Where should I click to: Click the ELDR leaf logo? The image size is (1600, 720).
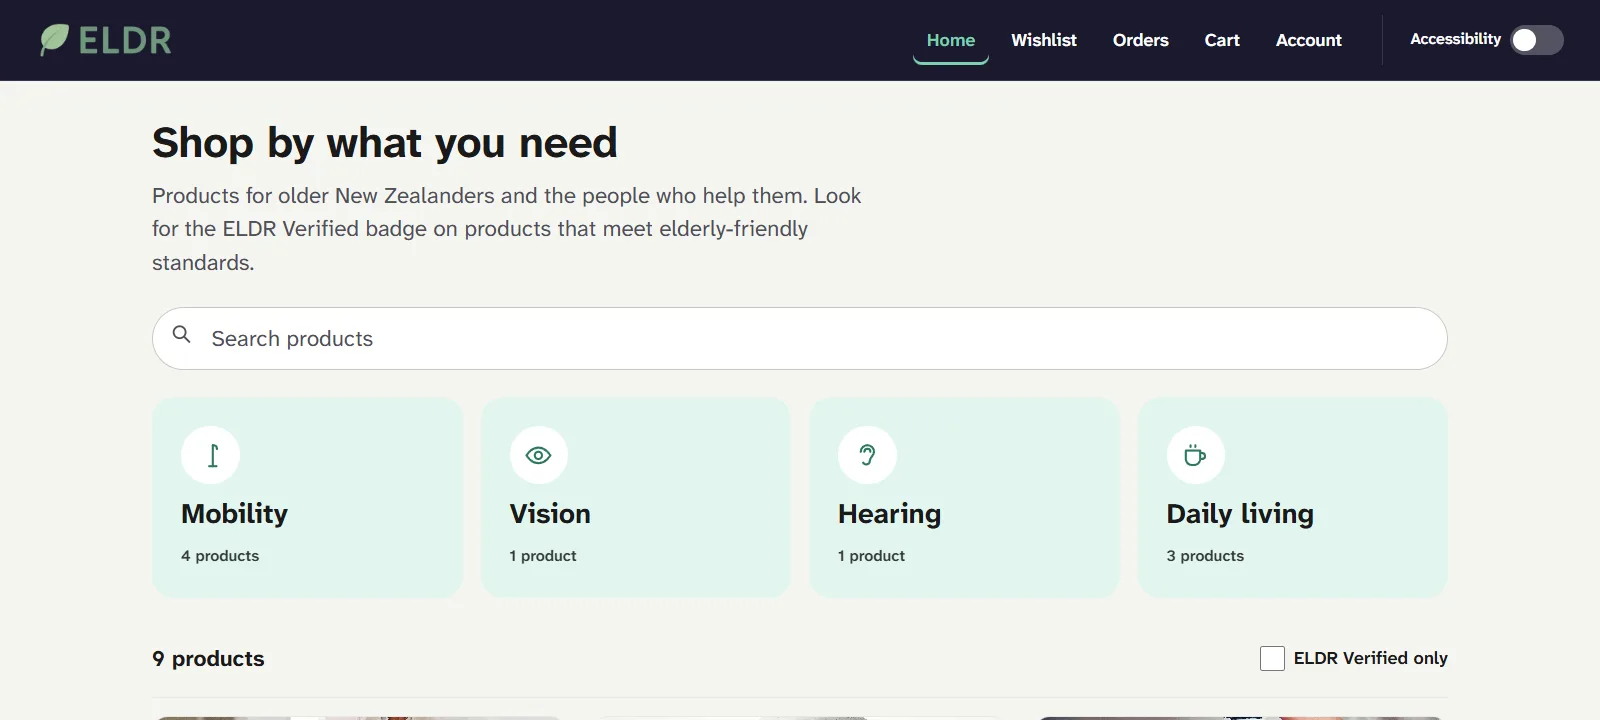[x=54, y=40]
